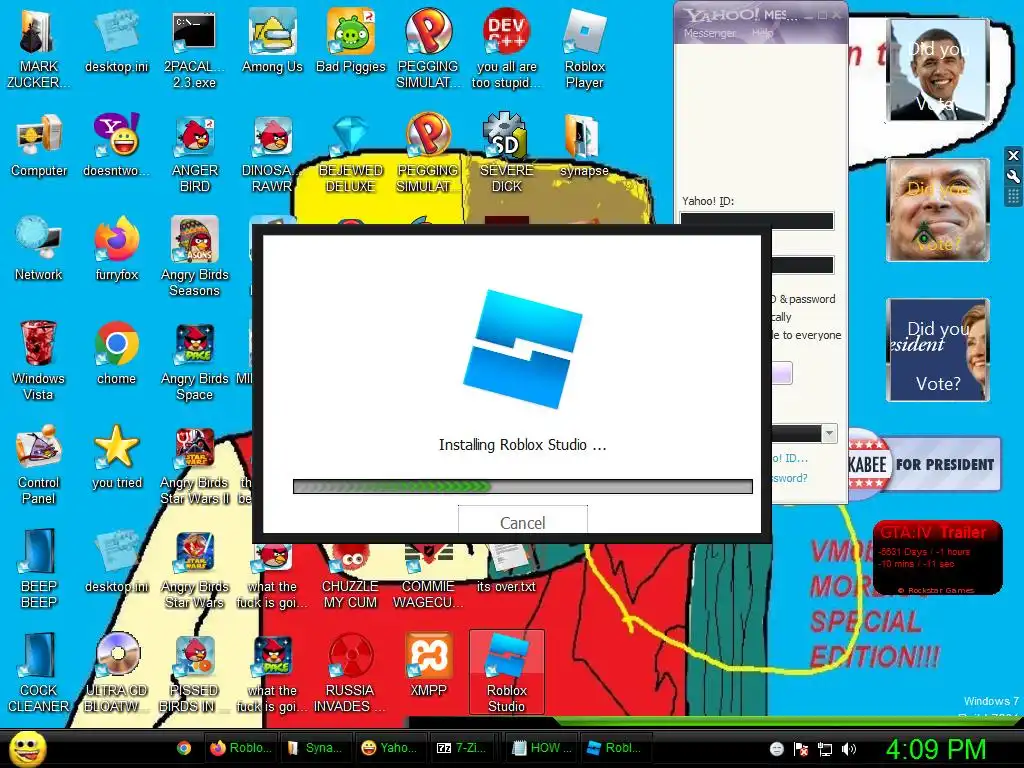
Task: Switch to the Robl... Studio taskbar button
Action: click(615, 748)
